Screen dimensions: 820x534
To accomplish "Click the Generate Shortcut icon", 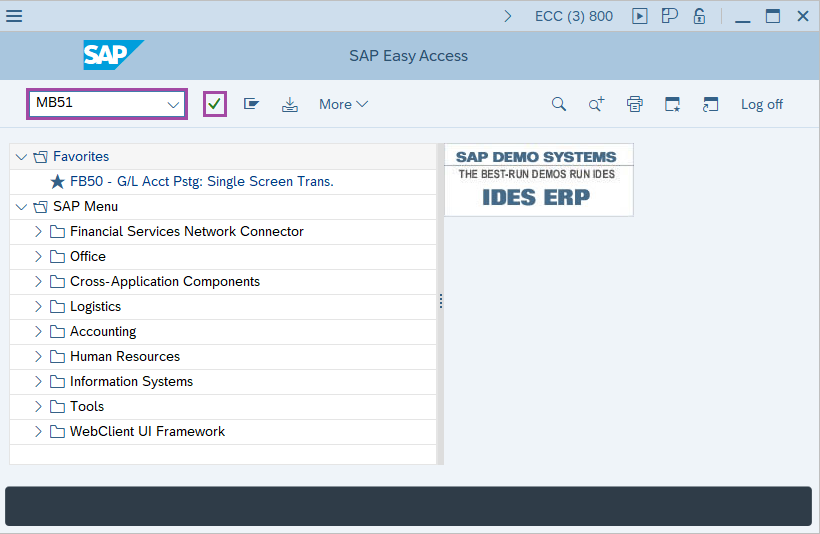I will [x=710, y=104].
